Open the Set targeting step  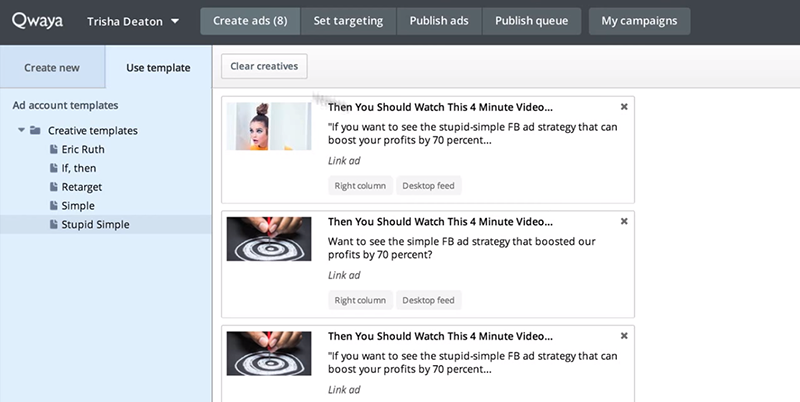(x=348, y=21)
